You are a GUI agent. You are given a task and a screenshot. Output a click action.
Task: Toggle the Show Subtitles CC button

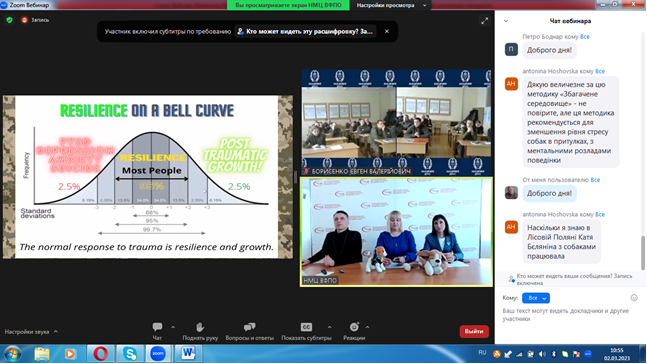(x=306, y=327)
